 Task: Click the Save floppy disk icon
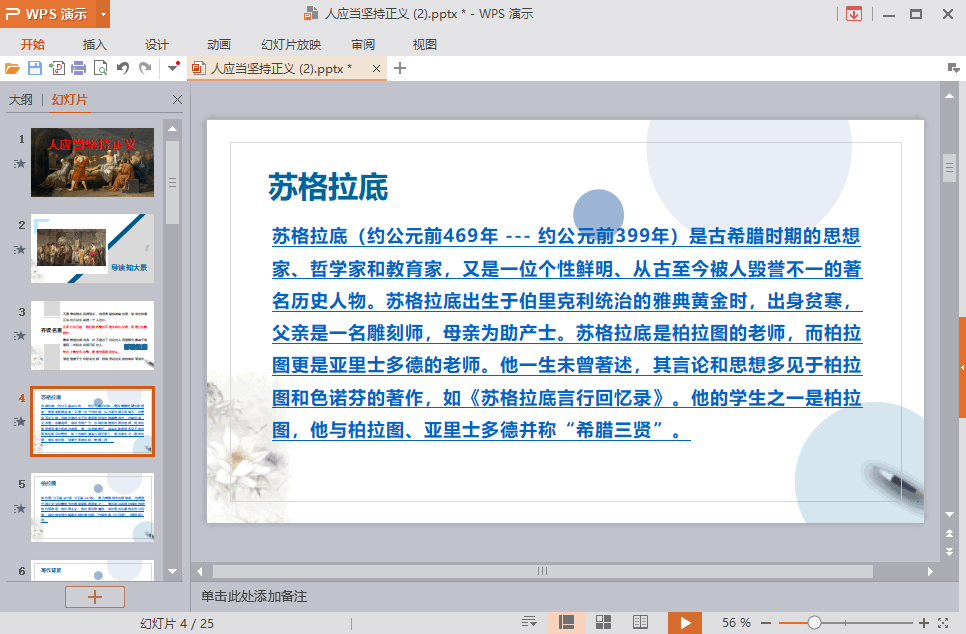[x=34, y=68]
